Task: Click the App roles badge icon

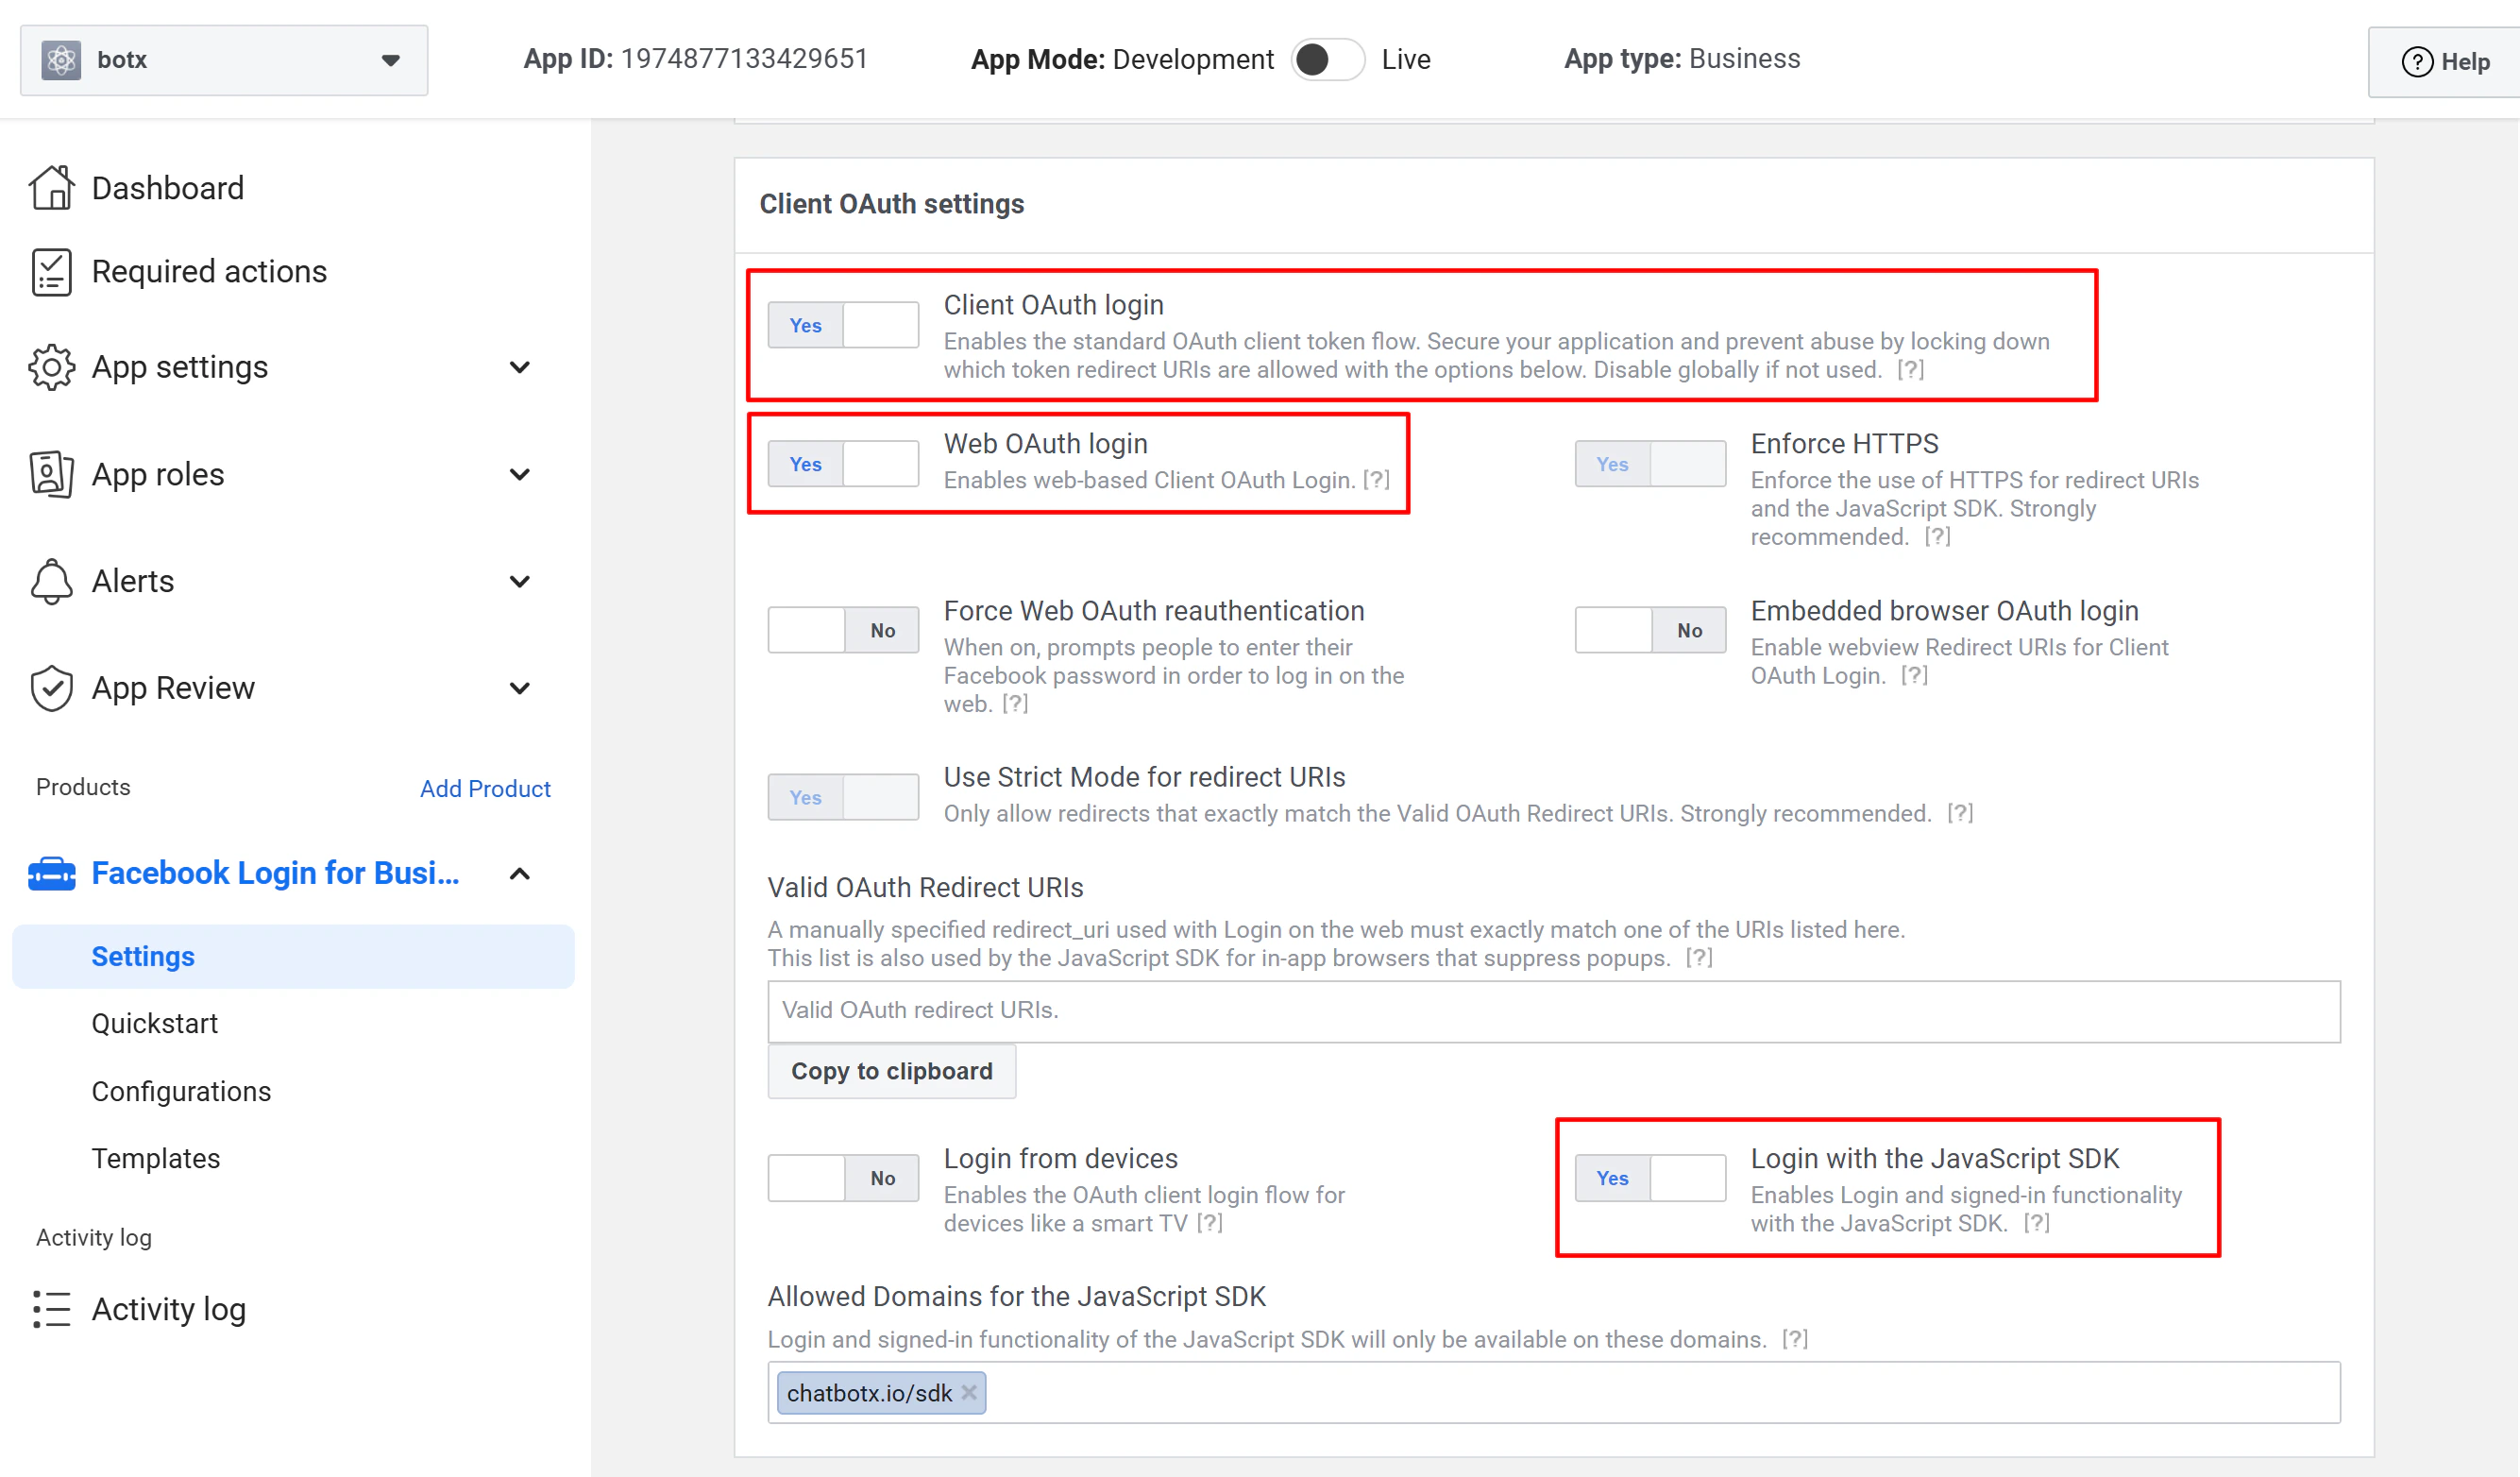Action: coord(51,474)
